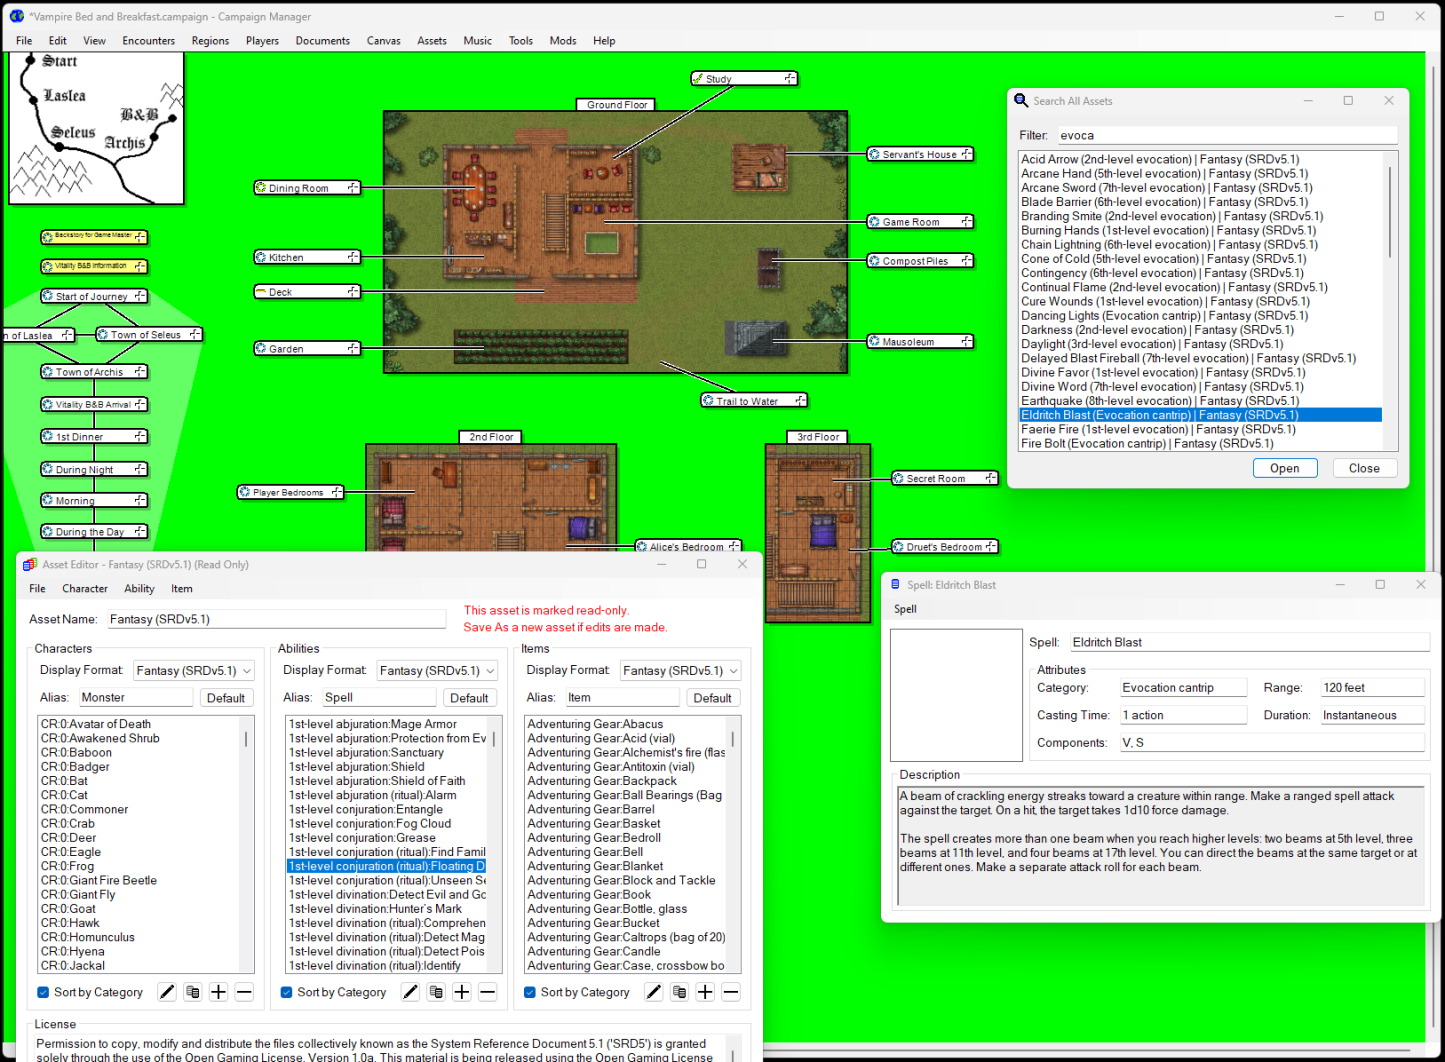1445x1062 pixels.
Task: Click the move handle on Start of Journey node
Action: click(140, 296)
